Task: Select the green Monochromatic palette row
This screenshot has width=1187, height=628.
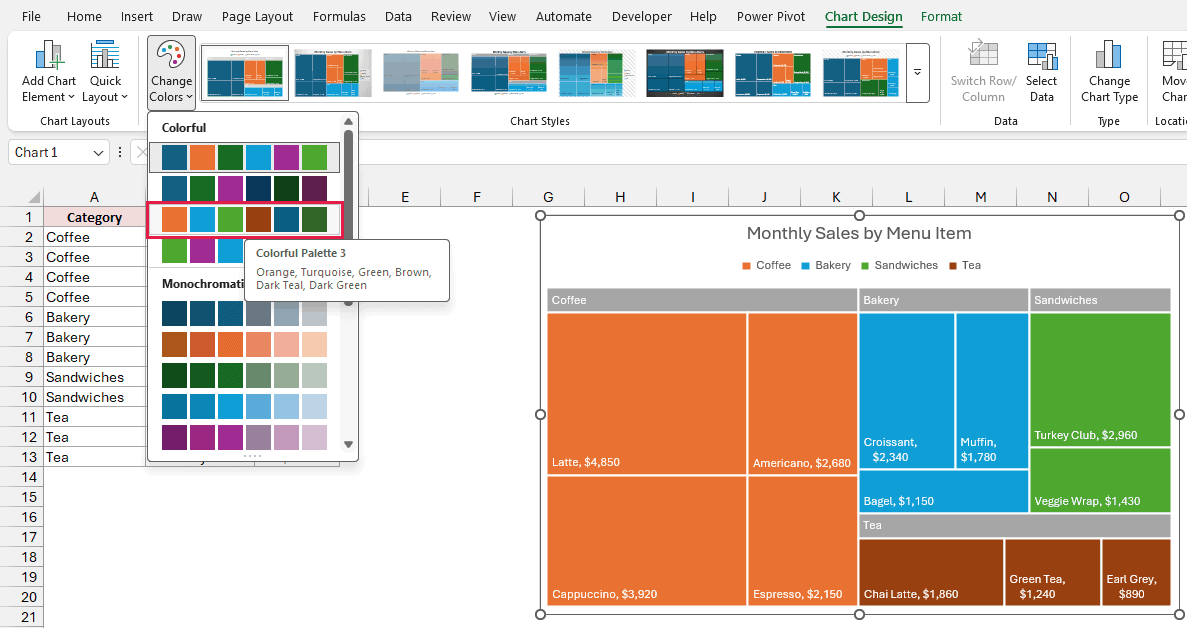Action: click(245, 375)
